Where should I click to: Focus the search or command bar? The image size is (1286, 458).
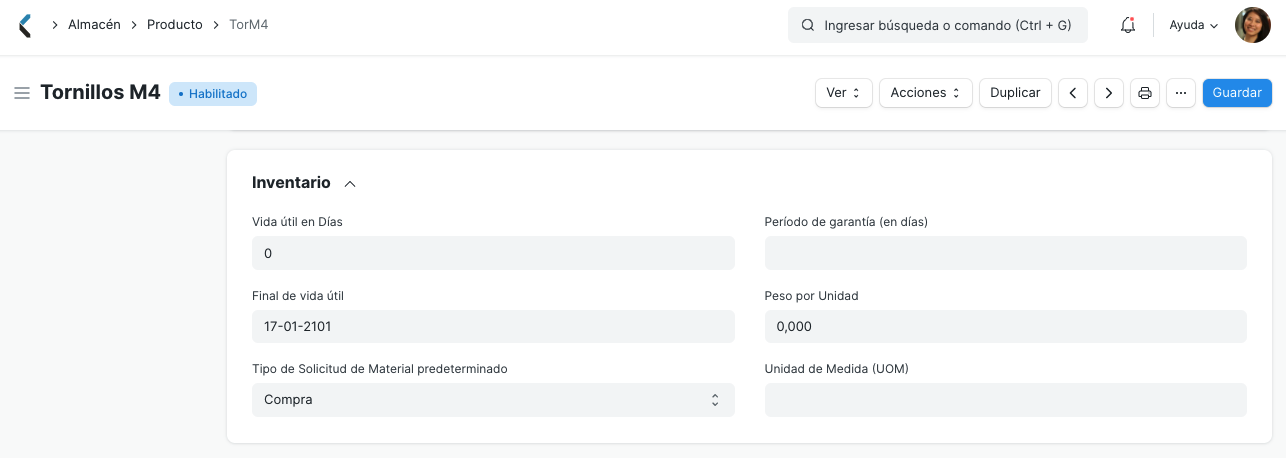click(x=938, y=26)
